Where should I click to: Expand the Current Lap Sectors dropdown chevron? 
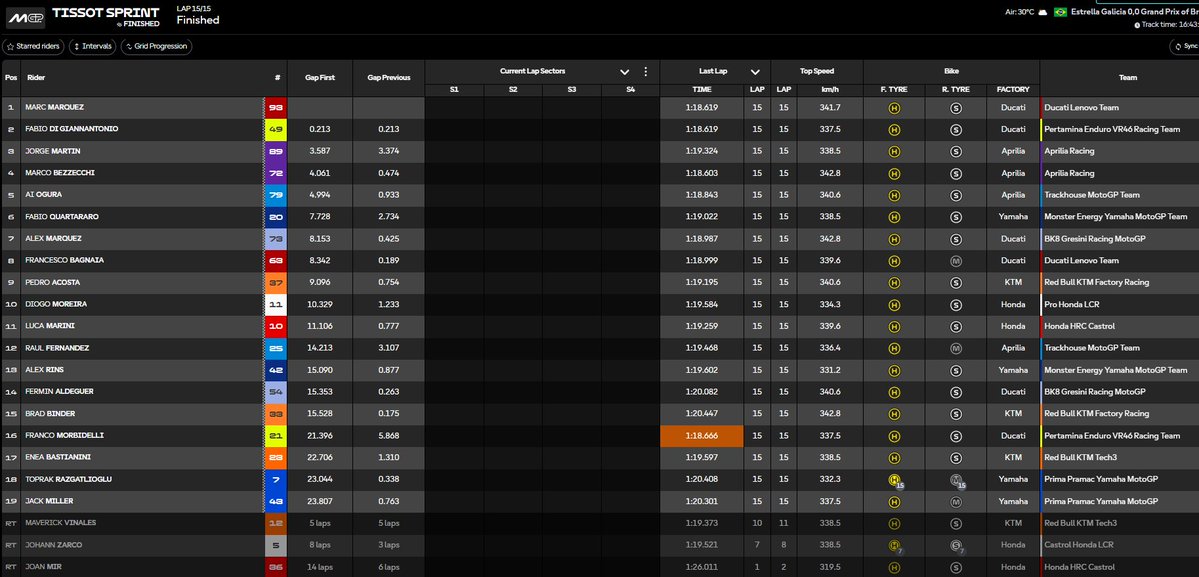(625, 72)
